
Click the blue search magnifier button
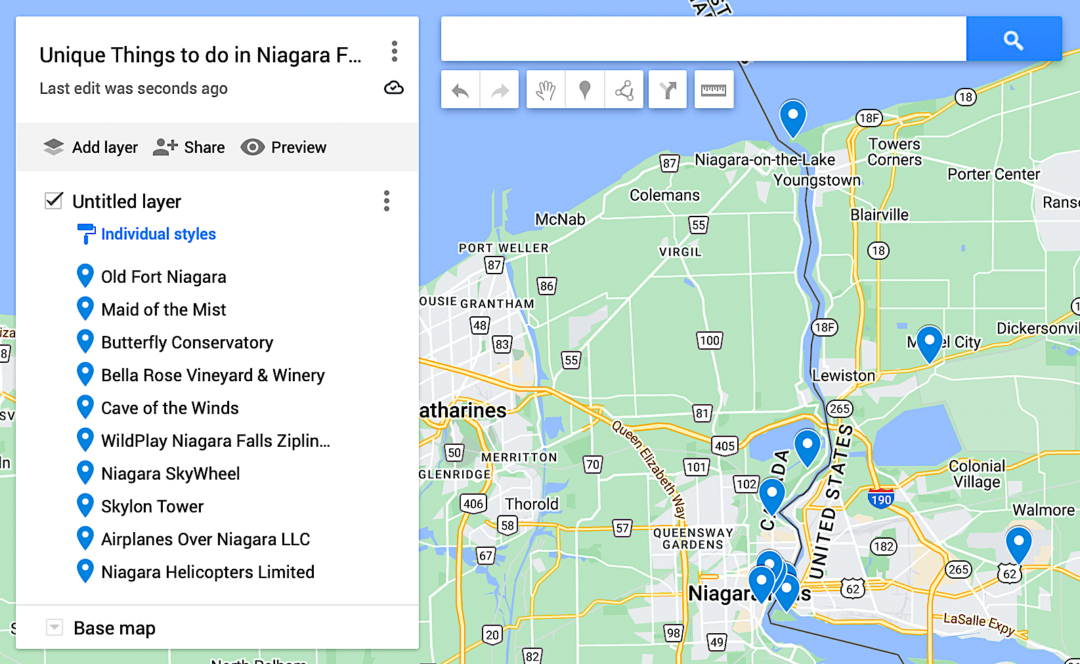pyautogui.click(x=1013, y=39)
